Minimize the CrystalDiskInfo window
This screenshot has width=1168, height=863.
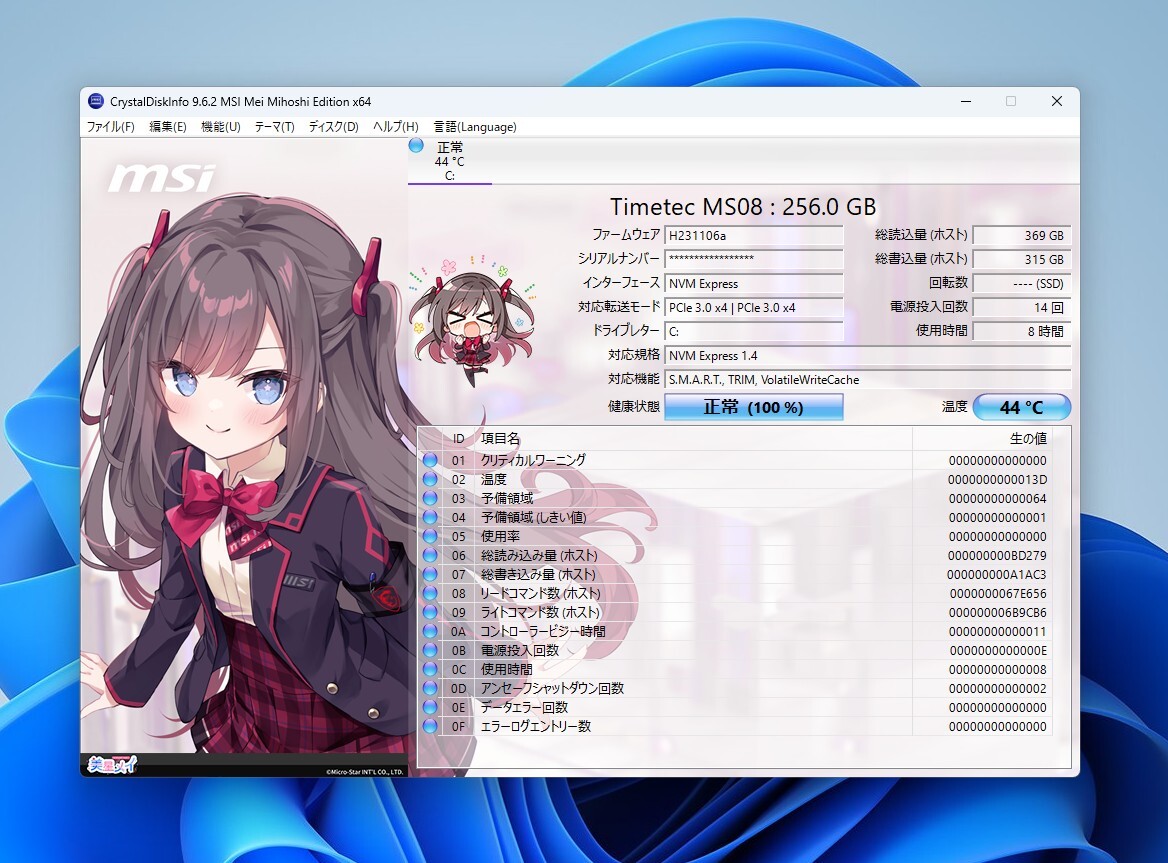(966, 101)
